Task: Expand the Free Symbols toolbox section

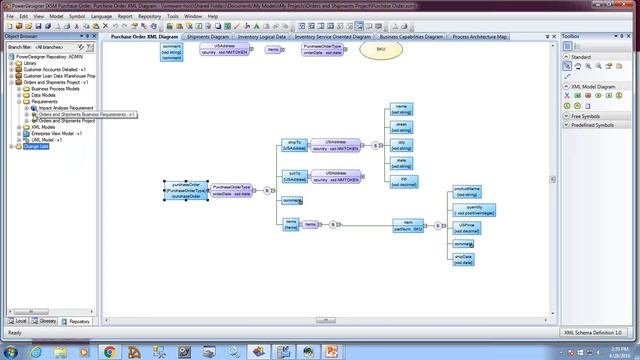Action: tap(567, 116)
